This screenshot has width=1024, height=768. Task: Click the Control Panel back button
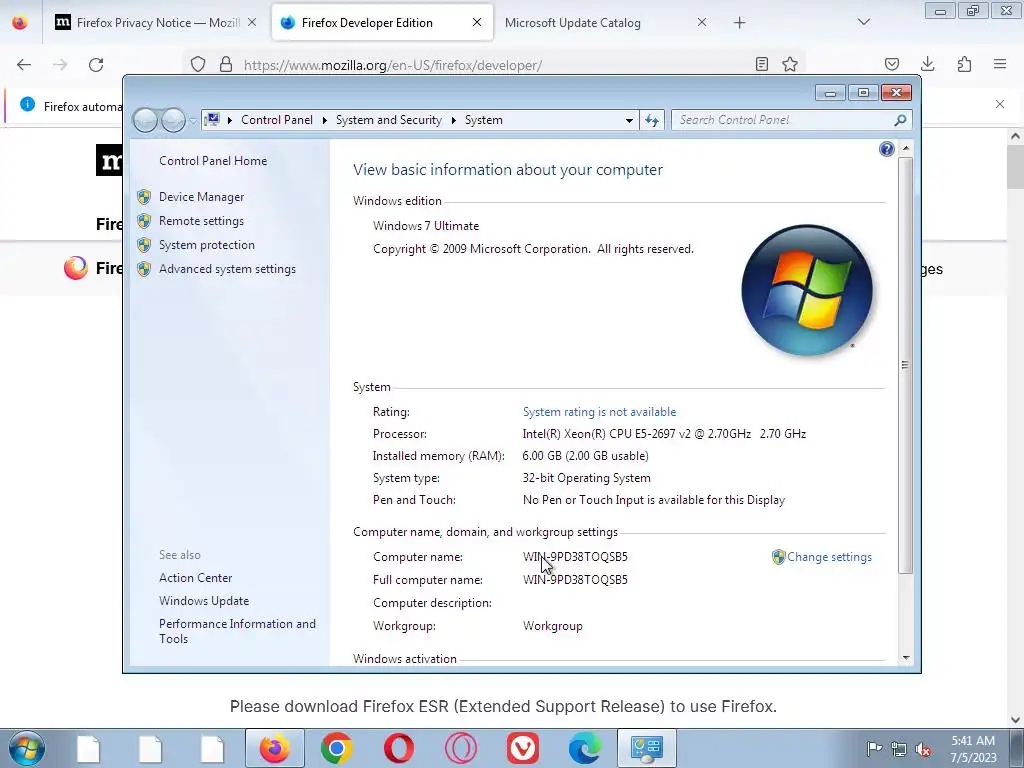145,120
